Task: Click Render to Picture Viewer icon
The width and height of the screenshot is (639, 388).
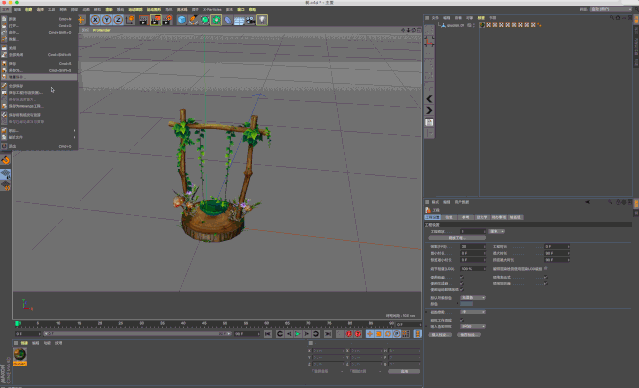Action: click(156, 20)
